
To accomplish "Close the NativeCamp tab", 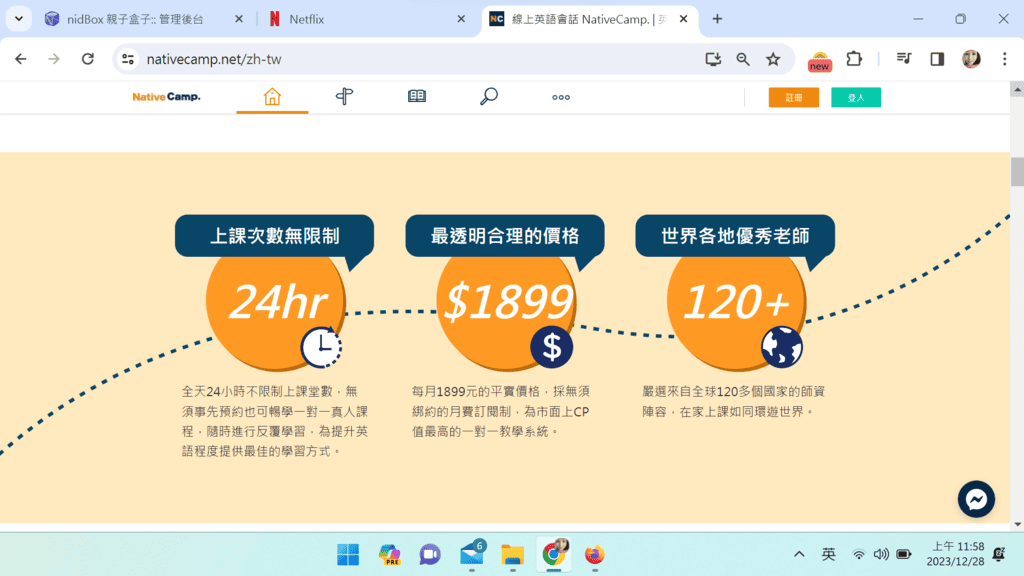I will [x=683, y=19].
